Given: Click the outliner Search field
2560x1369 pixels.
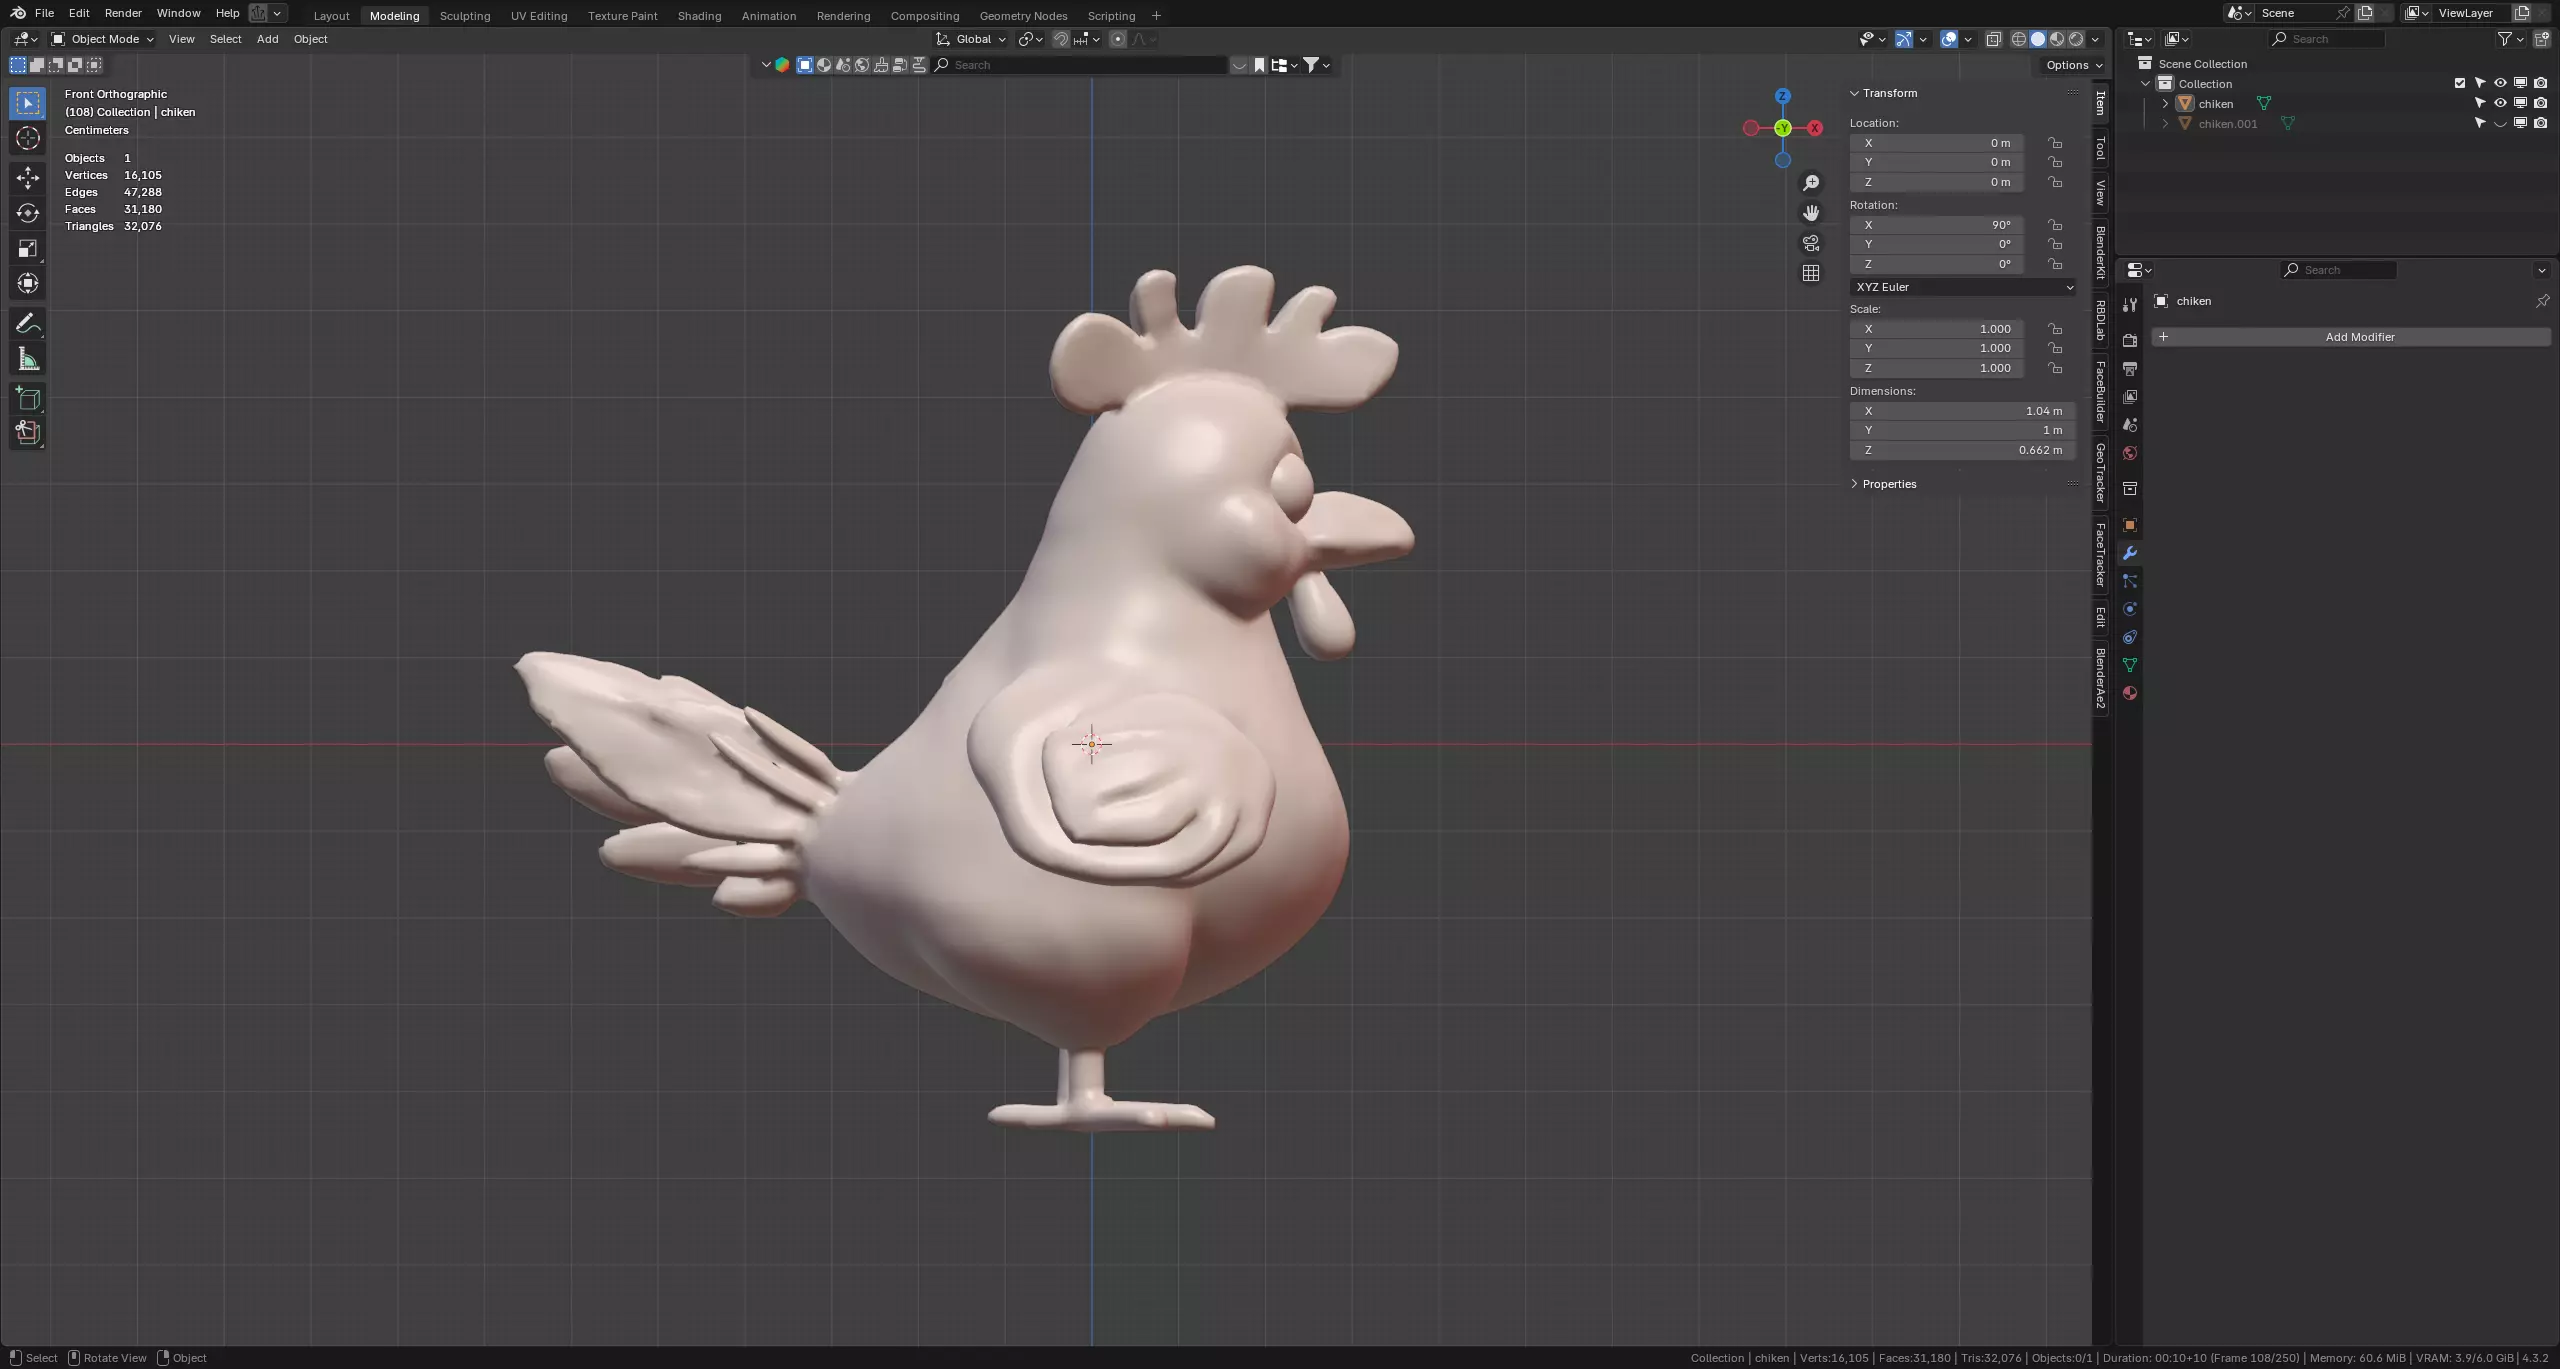Looking at the screenshot, I should pos(2327,39).
